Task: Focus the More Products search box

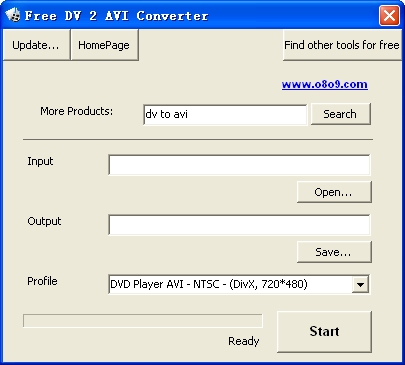Action: pos(225,114)
